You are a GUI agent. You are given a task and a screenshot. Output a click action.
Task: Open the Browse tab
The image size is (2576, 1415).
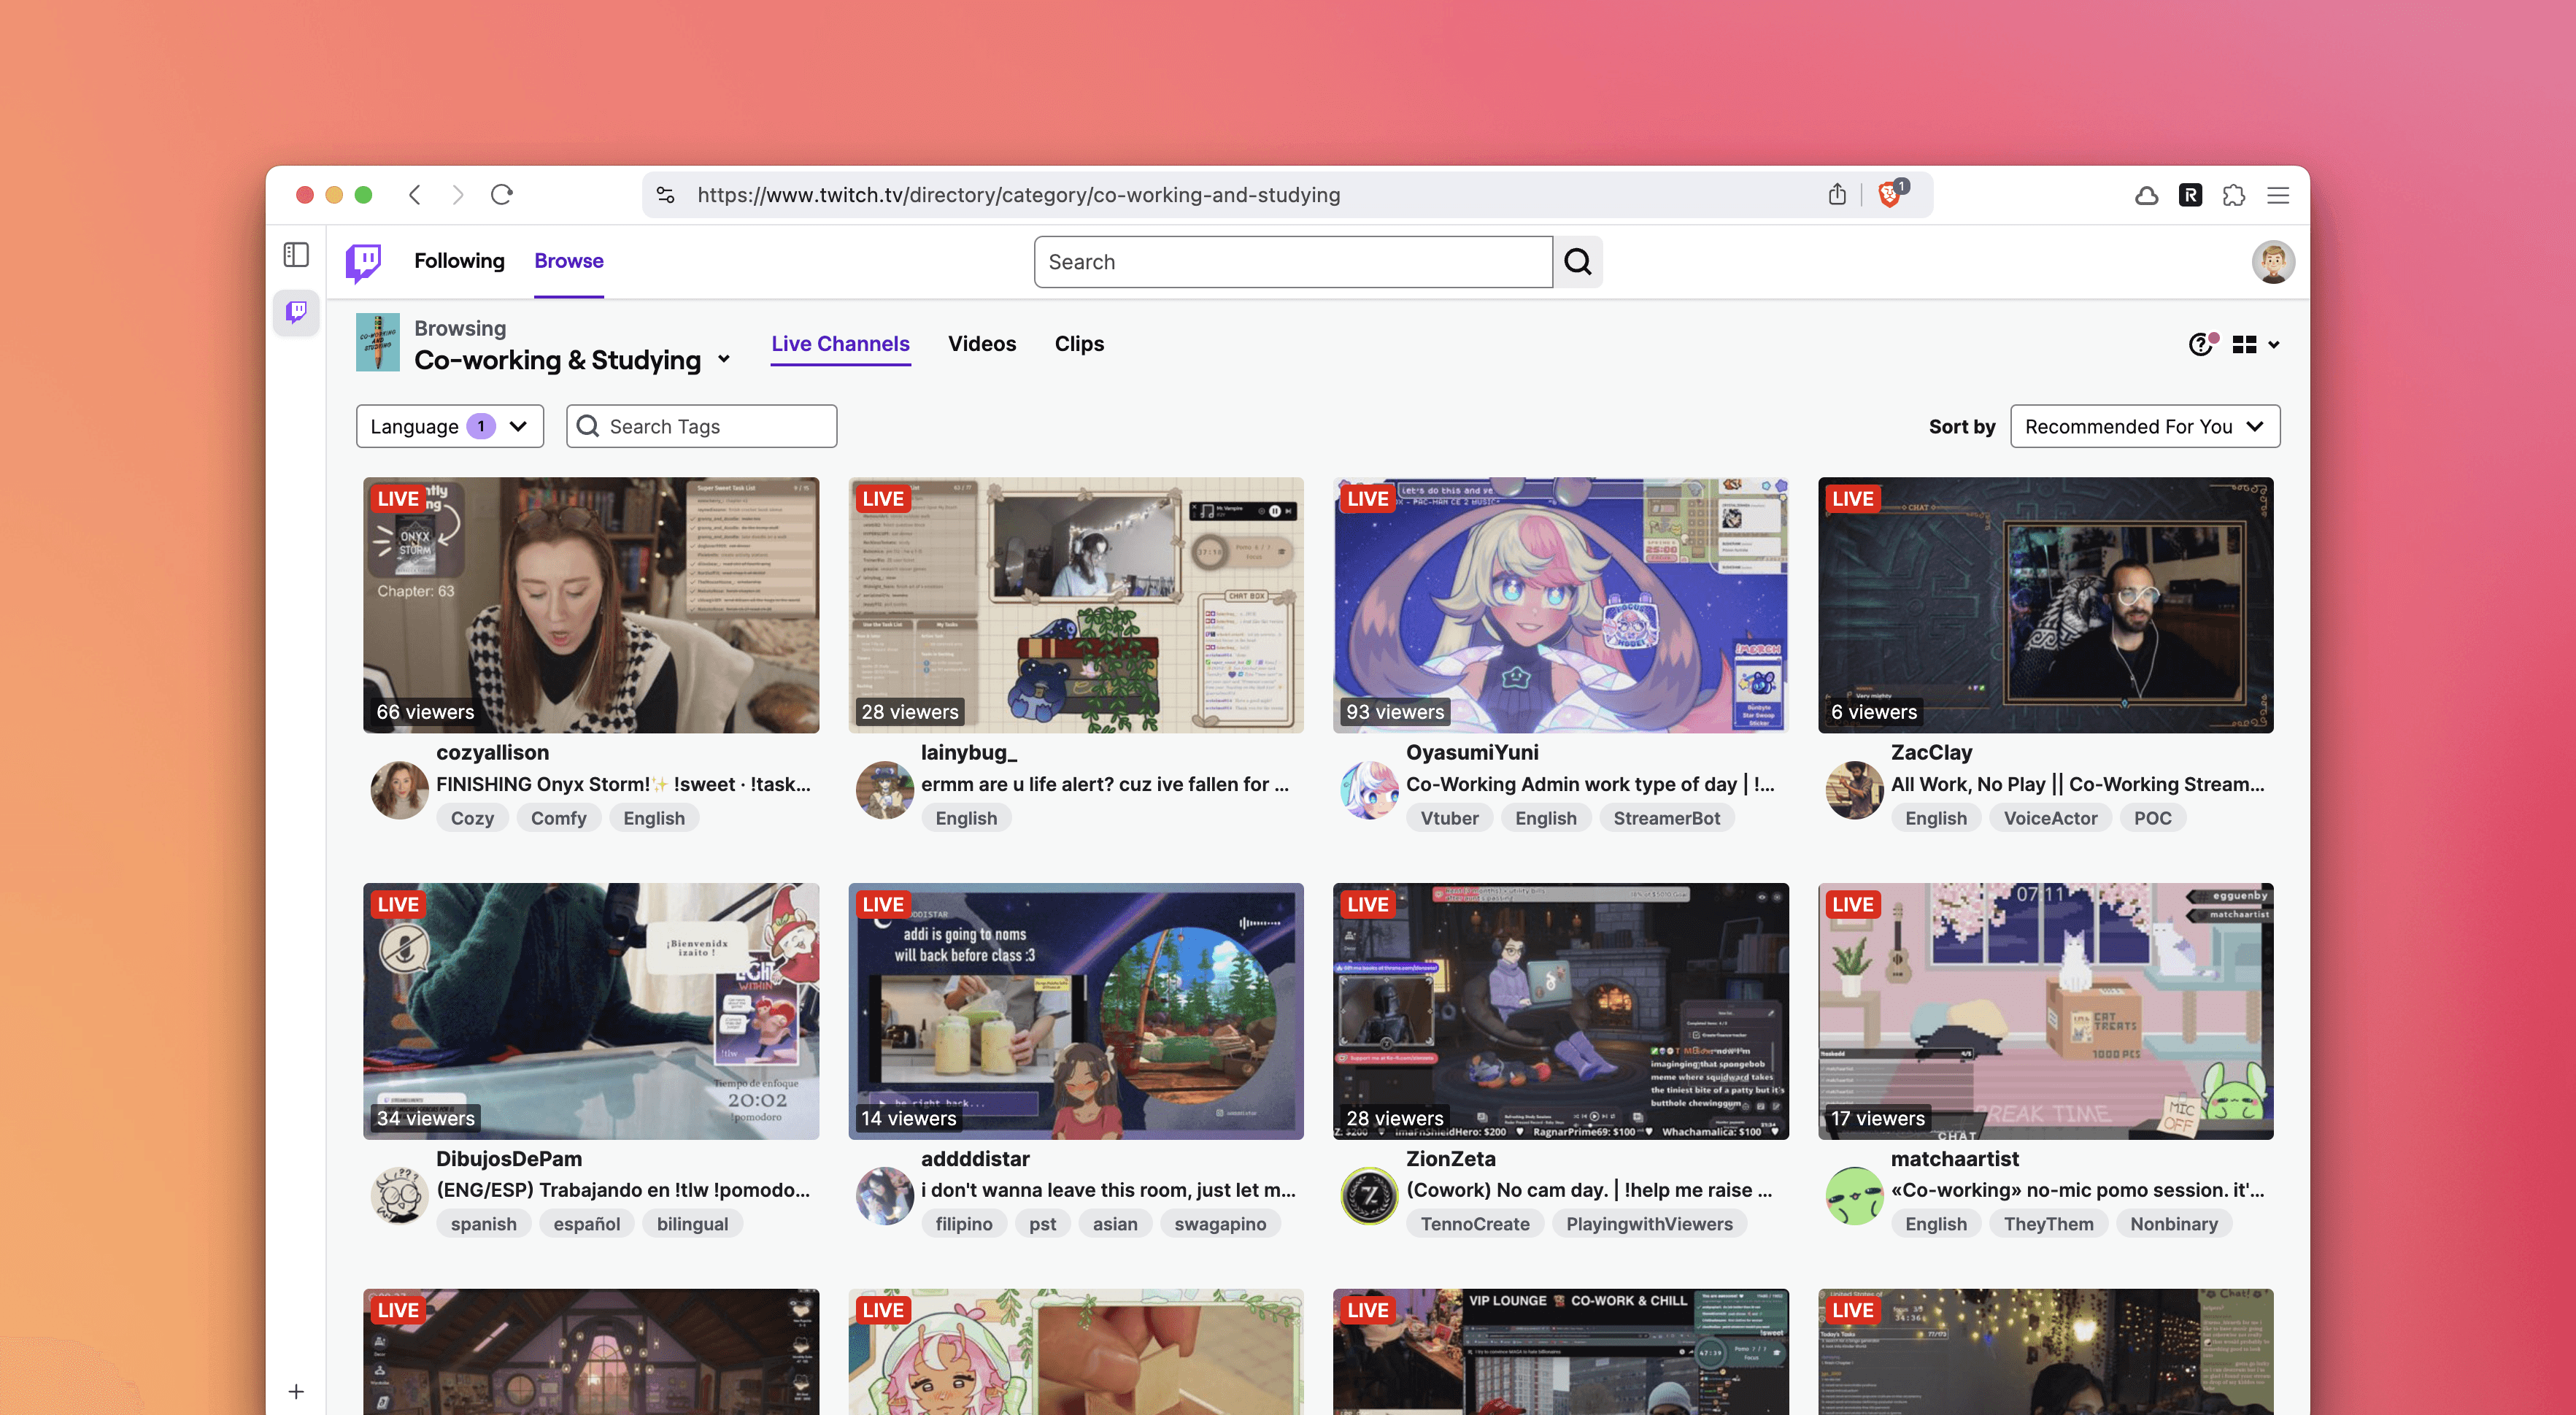[569, 261]
